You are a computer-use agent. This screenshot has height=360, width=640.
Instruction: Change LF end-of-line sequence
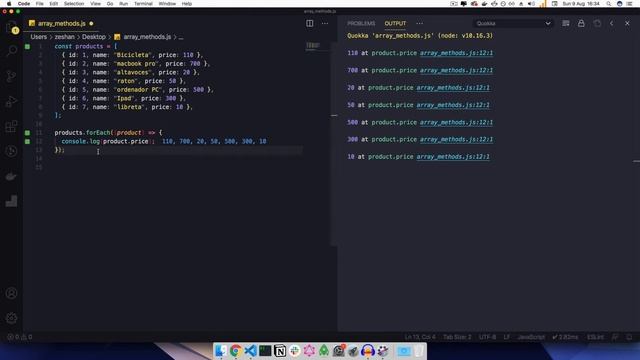coord(507,337)
